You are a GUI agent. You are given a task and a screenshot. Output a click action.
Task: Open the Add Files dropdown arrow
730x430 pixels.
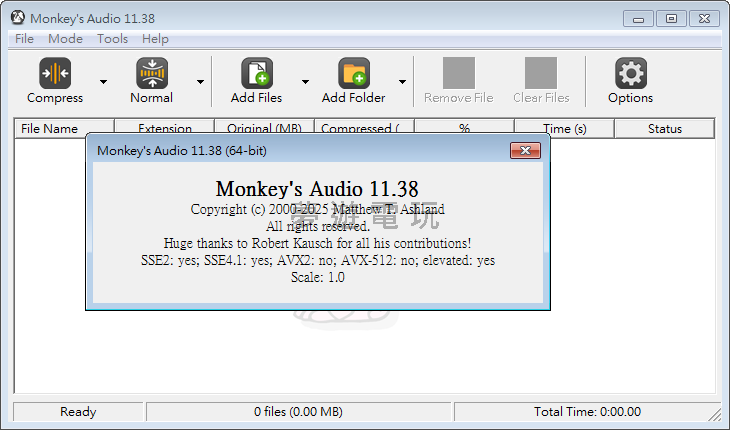coord(305,82)
